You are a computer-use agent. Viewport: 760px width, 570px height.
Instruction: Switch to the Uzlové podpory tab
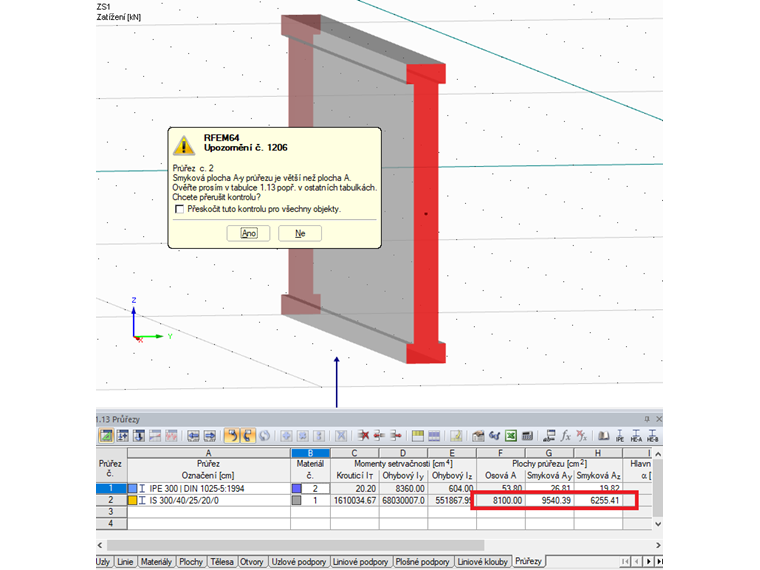click(299, 561)
